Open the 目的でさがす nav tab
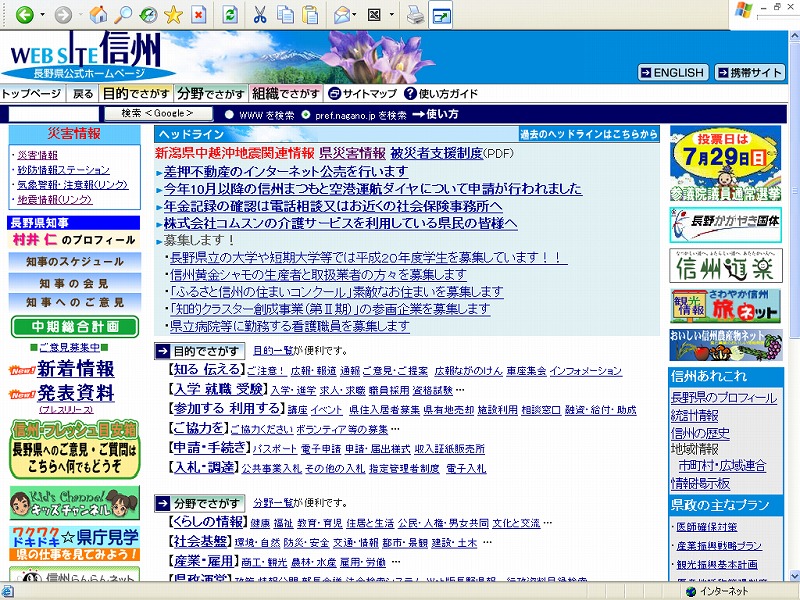Image resolution: width=800 pixels, height=600 pixels. (x=136, y=93)
